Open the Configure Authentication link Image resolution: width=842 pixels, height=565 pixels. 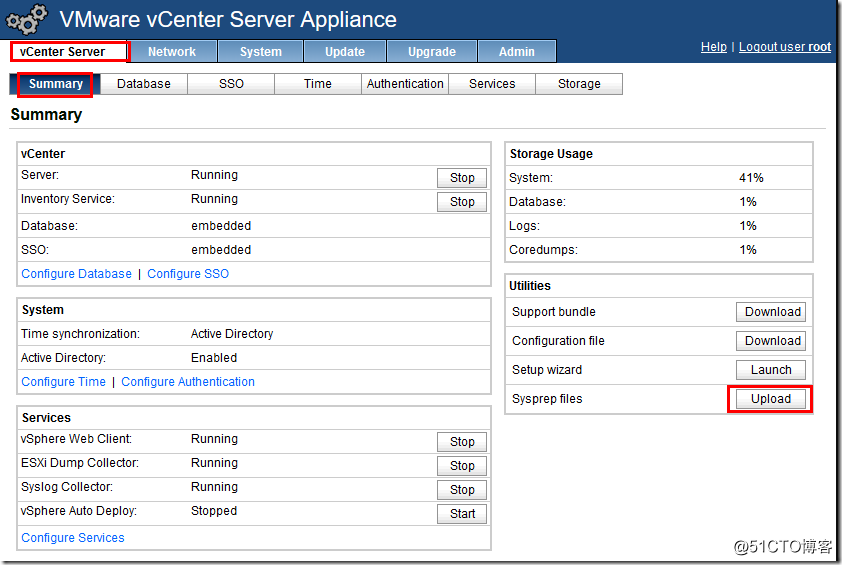tap(188, 382)
